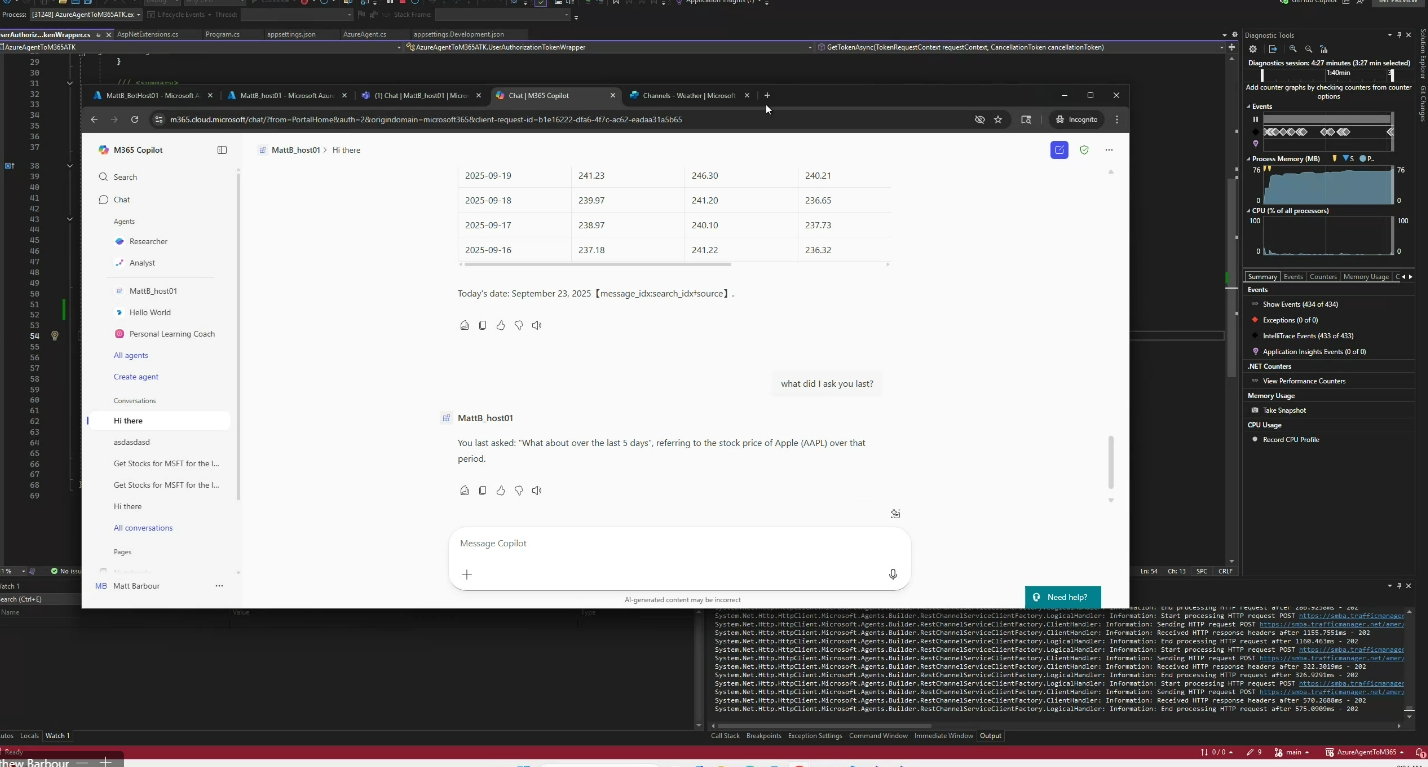Select the Events tab in Diagnostic Tools
This screenshot has height=767, width=1428.
coord(1293,277)
